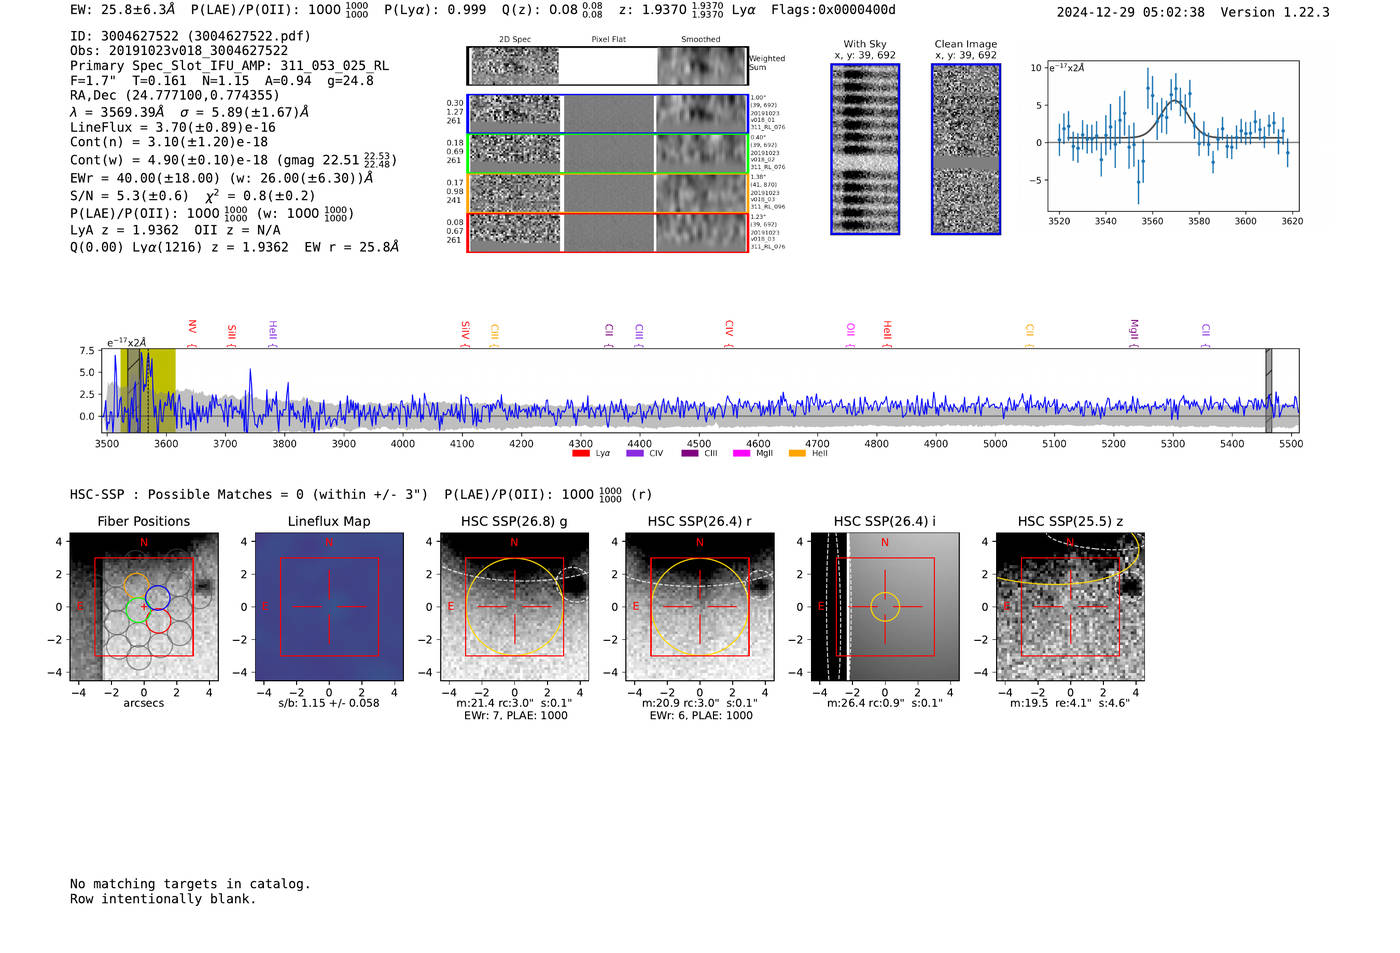Open the Clean Image cutout
Viewport: 1400px width, 953px height.
(x=966, y=149)
